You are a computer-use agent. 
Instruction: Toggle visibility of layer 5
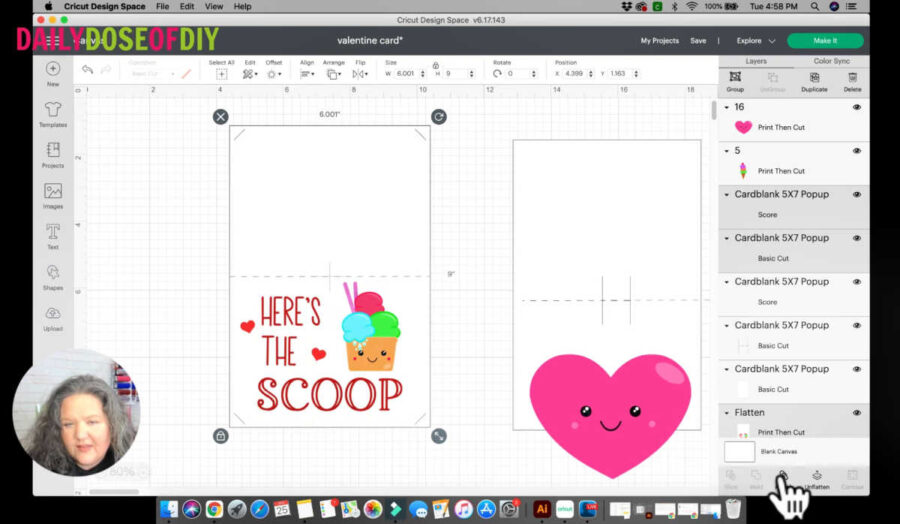857,151
